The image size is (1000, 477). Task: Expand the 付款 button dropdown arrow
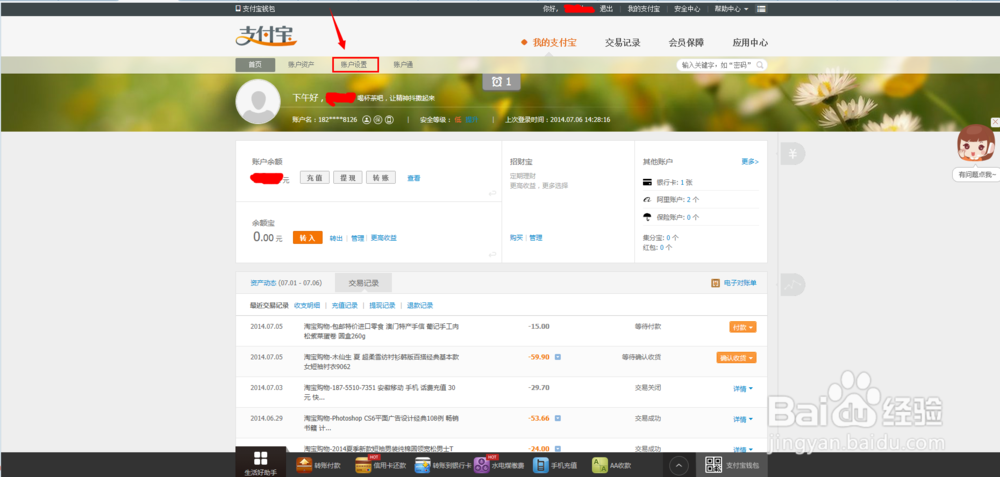(751, 327)
